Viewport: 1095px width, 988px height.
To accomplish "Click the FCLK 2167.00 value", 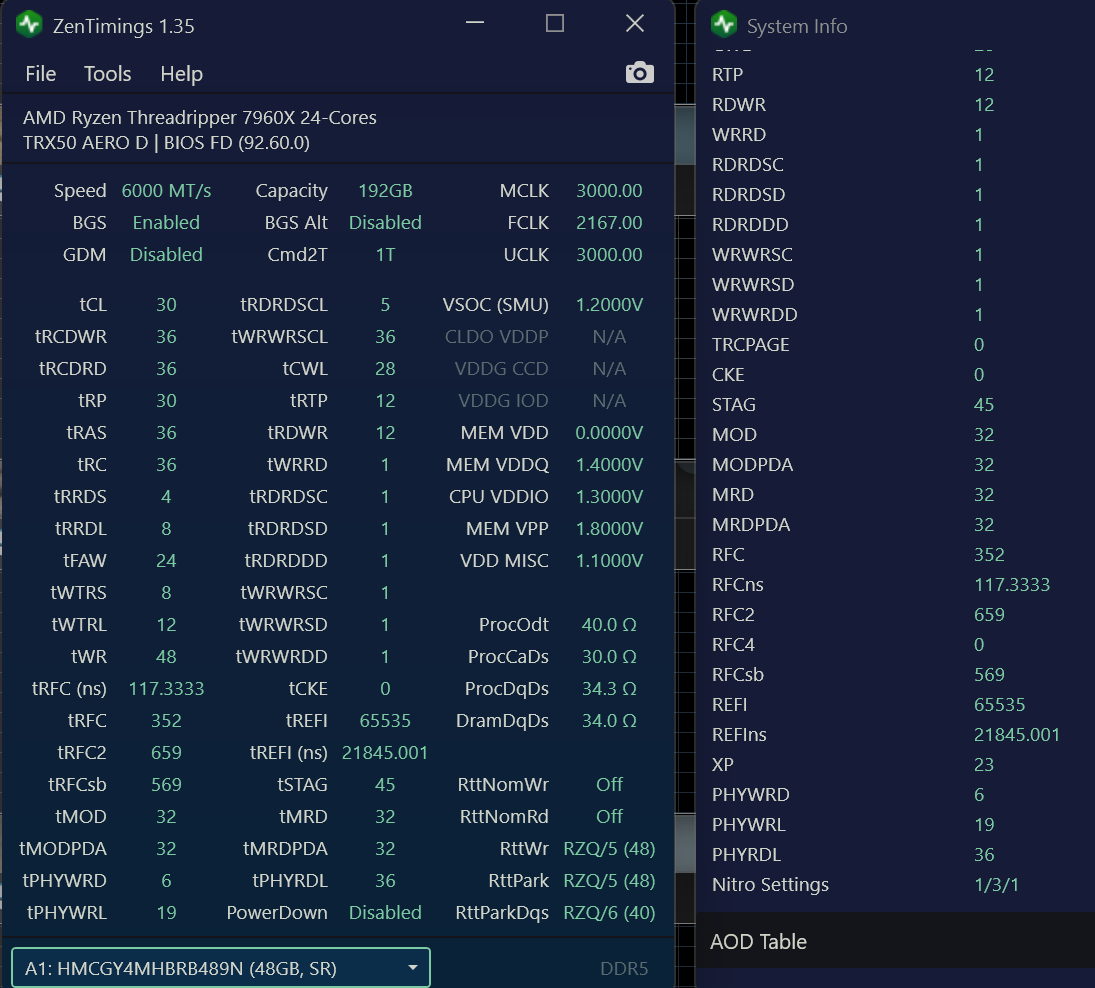I will click(x=609, y=223).
